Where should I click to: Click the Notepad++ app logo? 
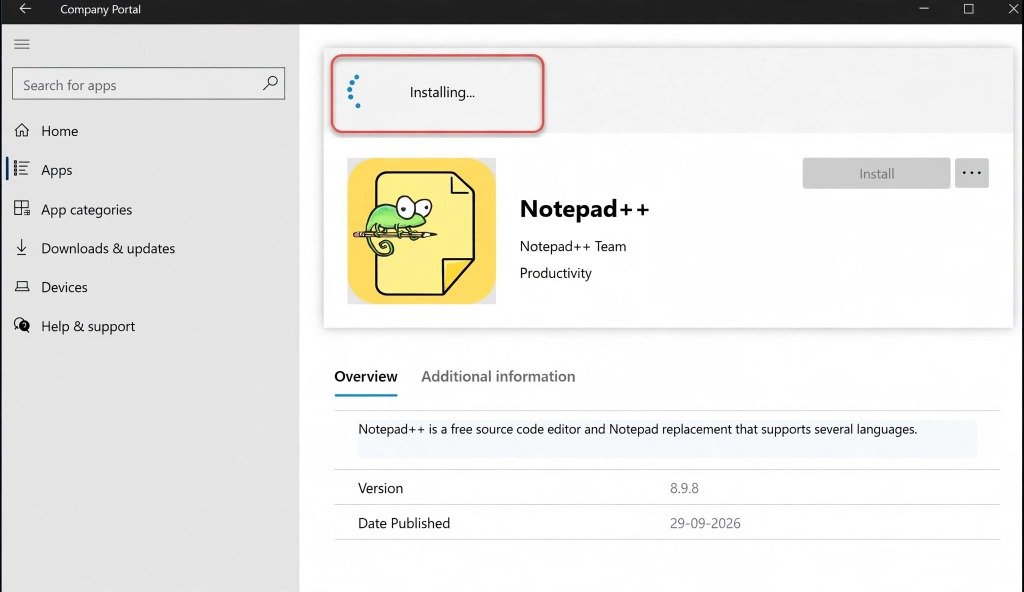tap(421, 231)
